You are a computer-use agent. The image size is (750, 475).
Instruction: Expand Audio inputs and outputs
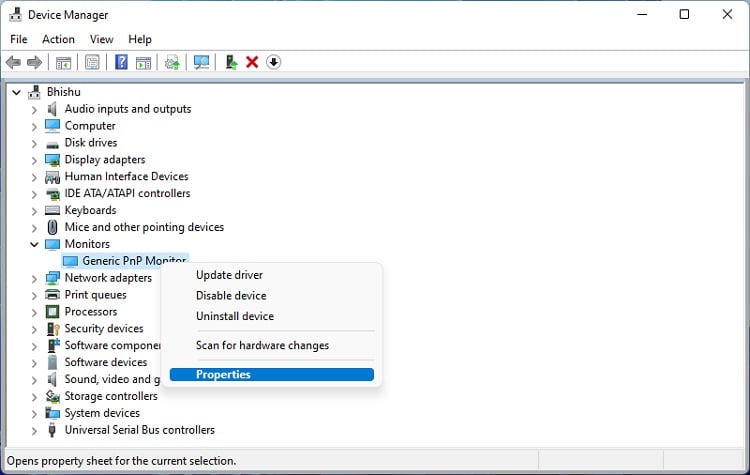[x=34, y=110]
